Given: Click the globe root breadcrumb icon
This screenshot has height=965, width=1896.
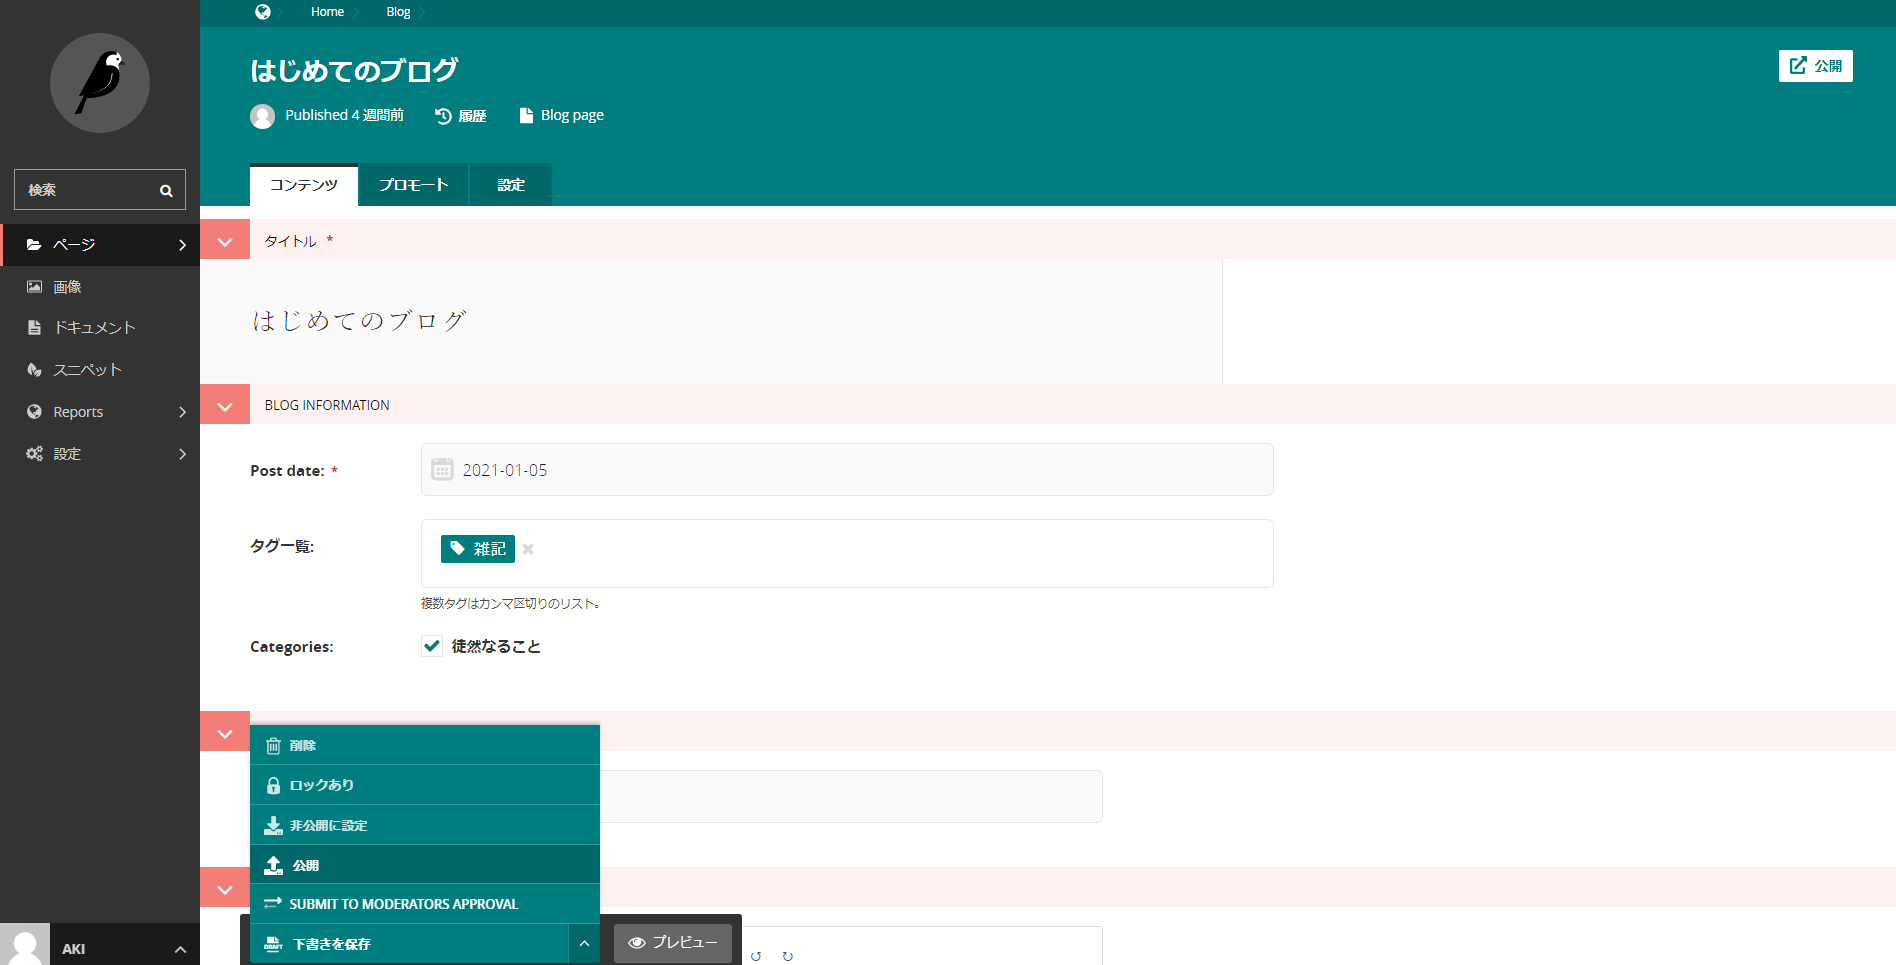Looking at the screenshot, I should (263, 12).
